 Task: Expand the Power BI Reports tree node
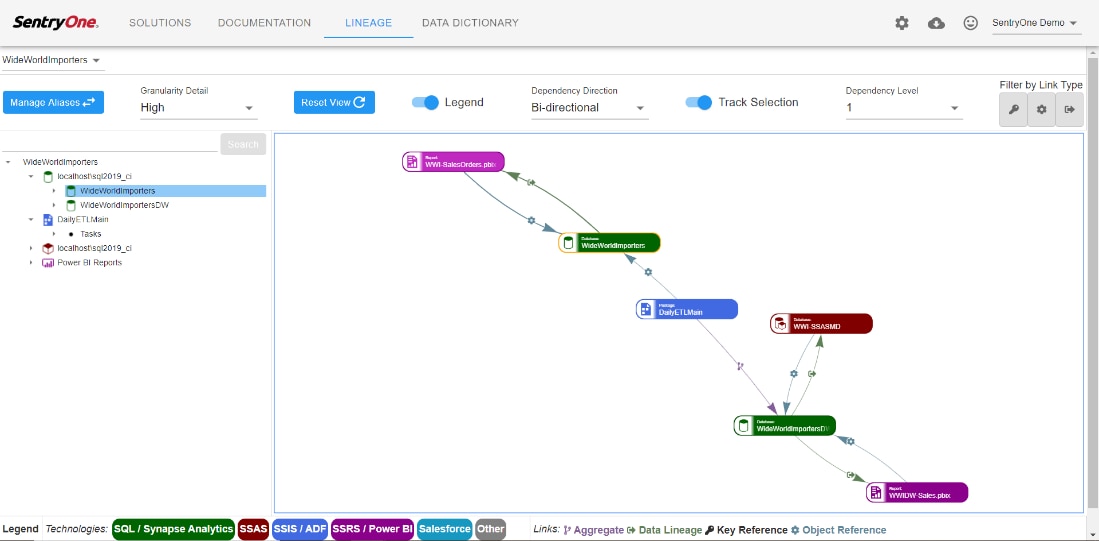click(33, 263)
